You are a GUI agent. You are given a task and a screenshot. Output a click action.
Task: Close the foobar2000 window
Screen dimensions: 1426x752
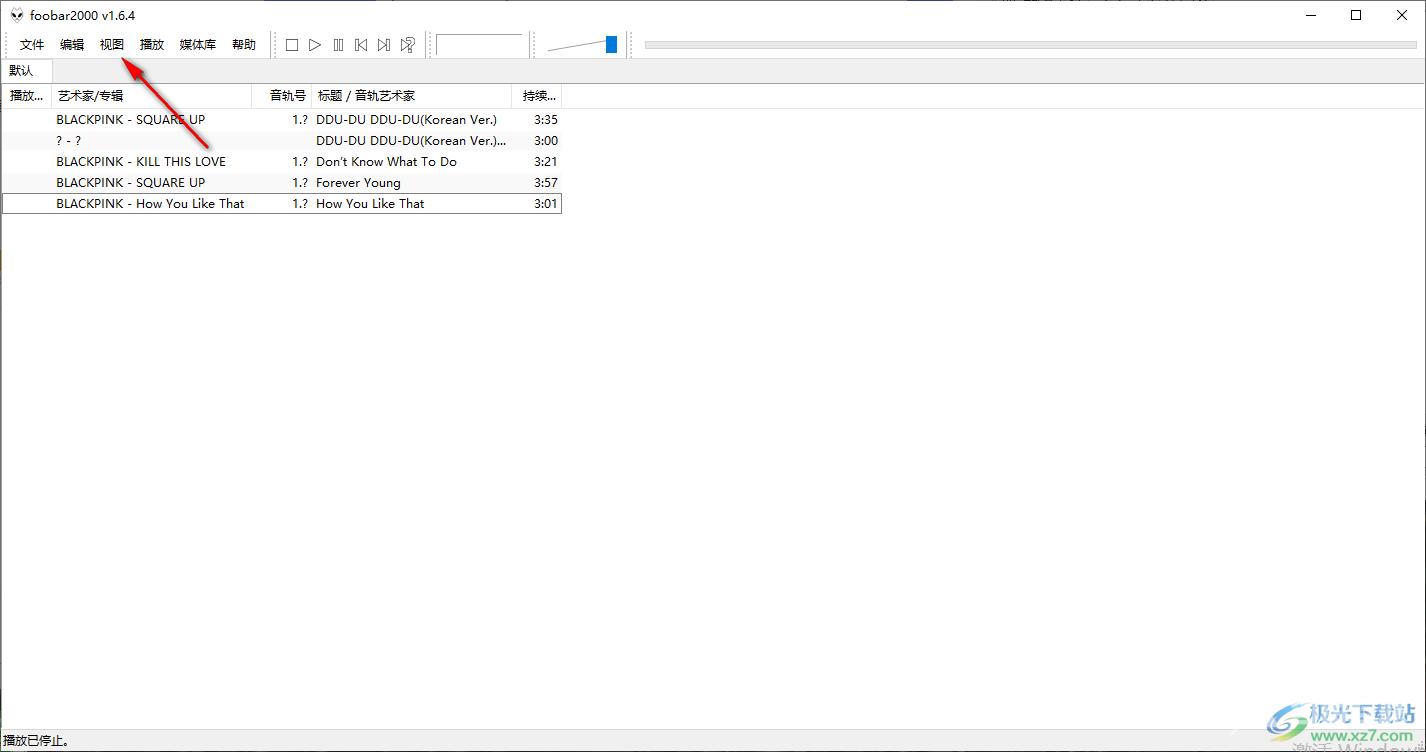(1402, 15)
